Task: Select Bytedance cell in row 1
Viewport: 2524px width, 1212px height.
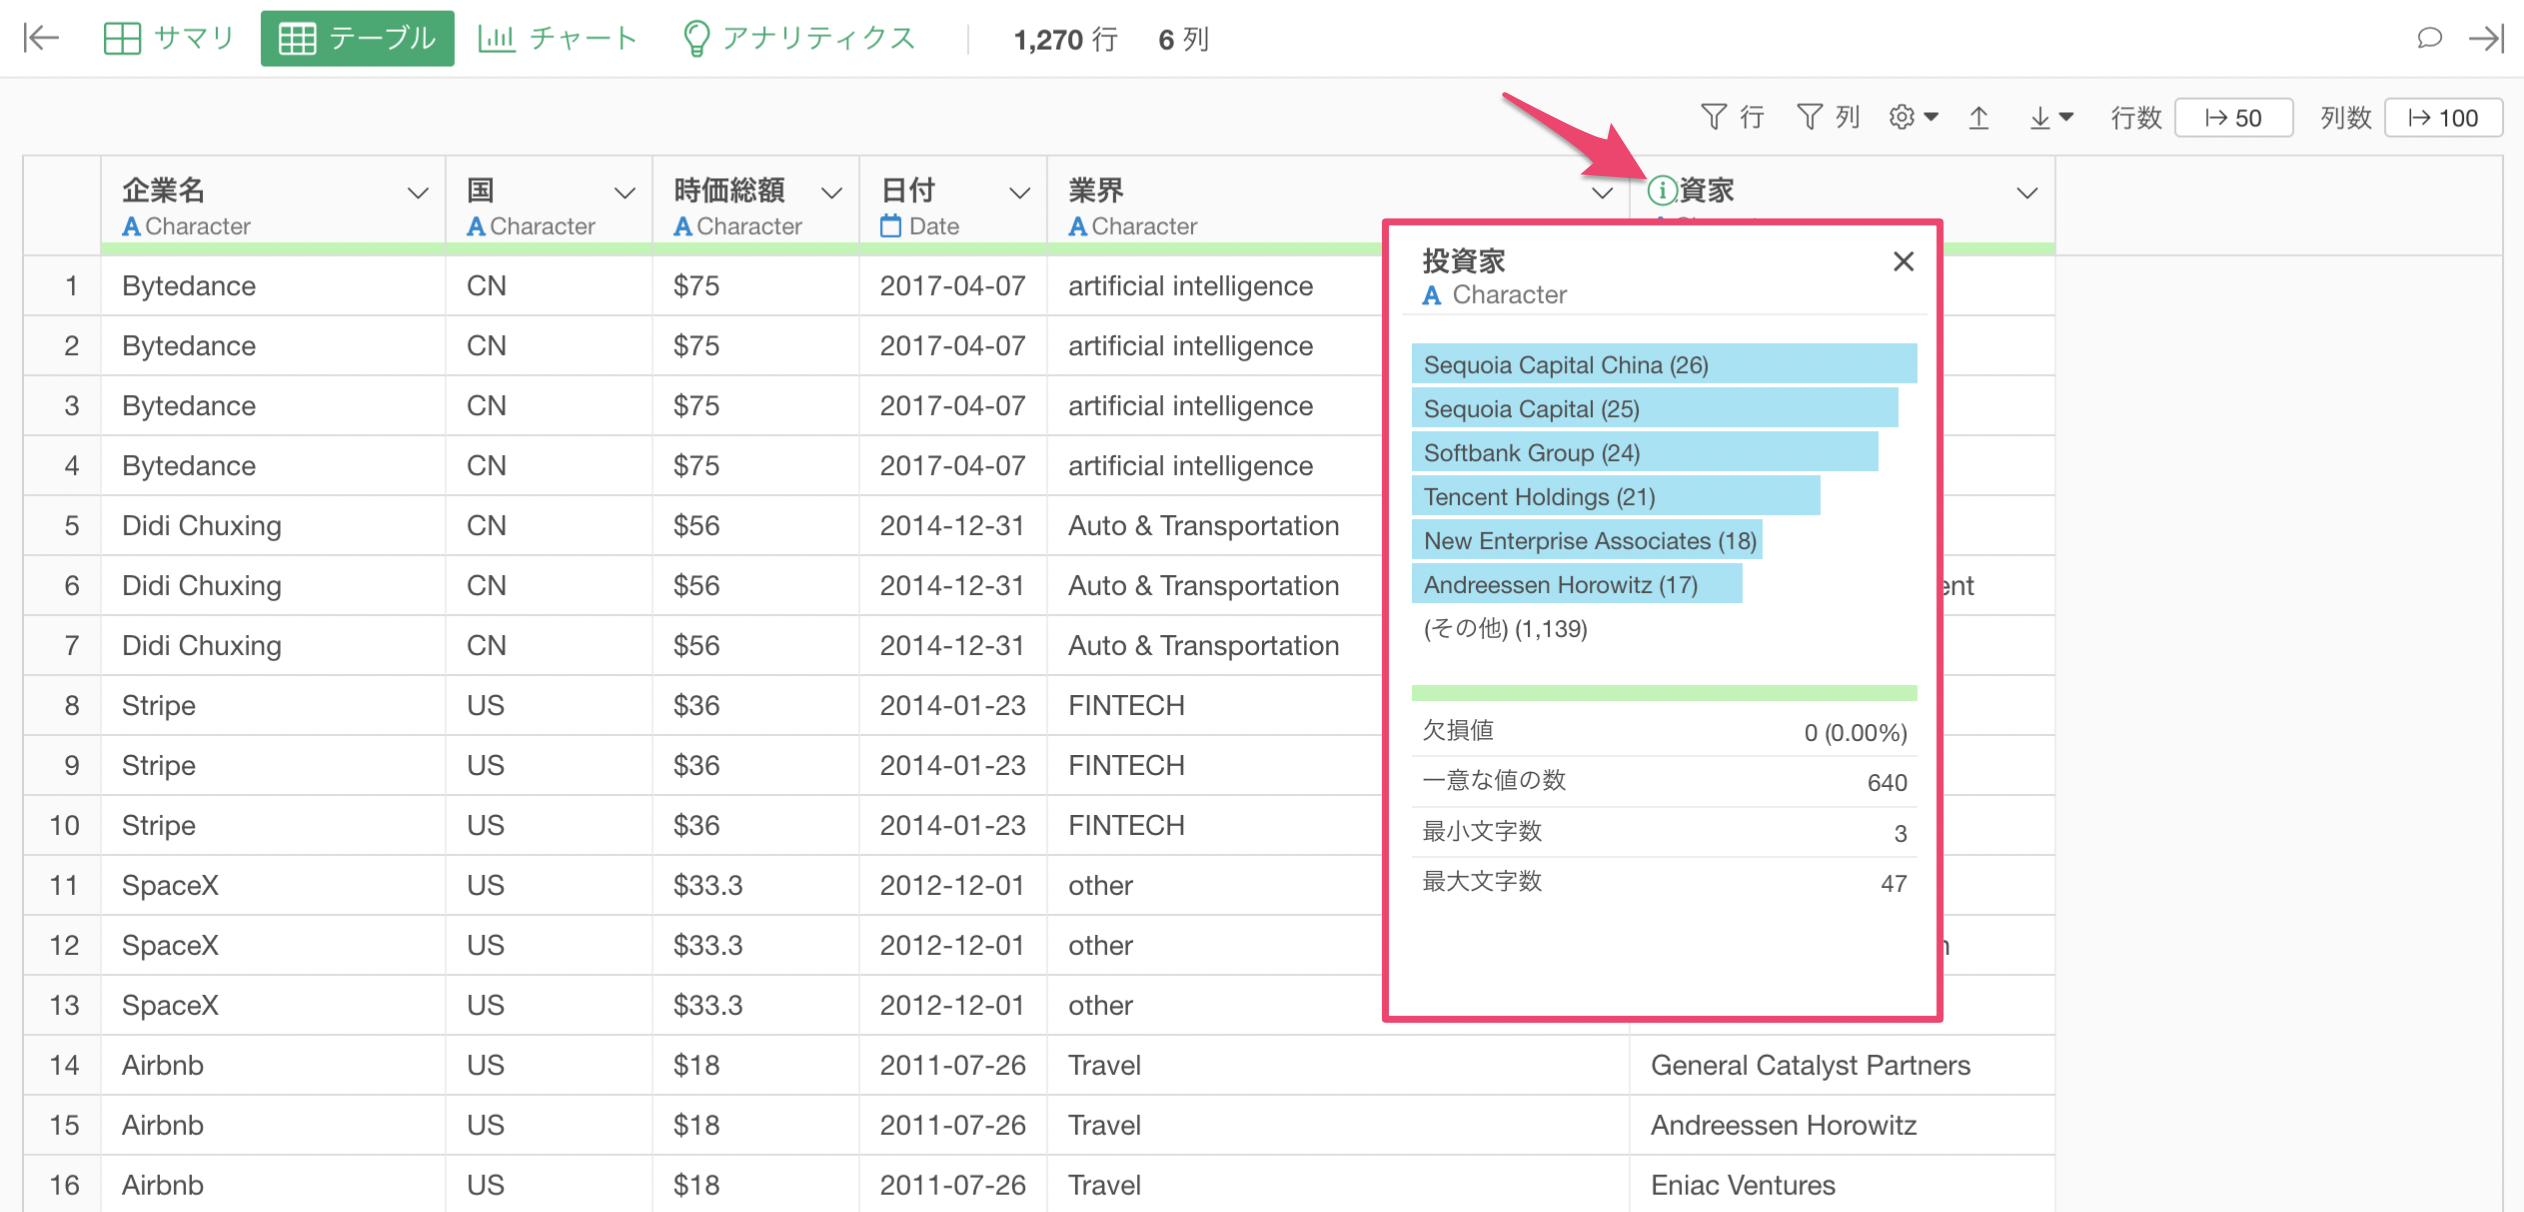Action: [x=273, y=286]
